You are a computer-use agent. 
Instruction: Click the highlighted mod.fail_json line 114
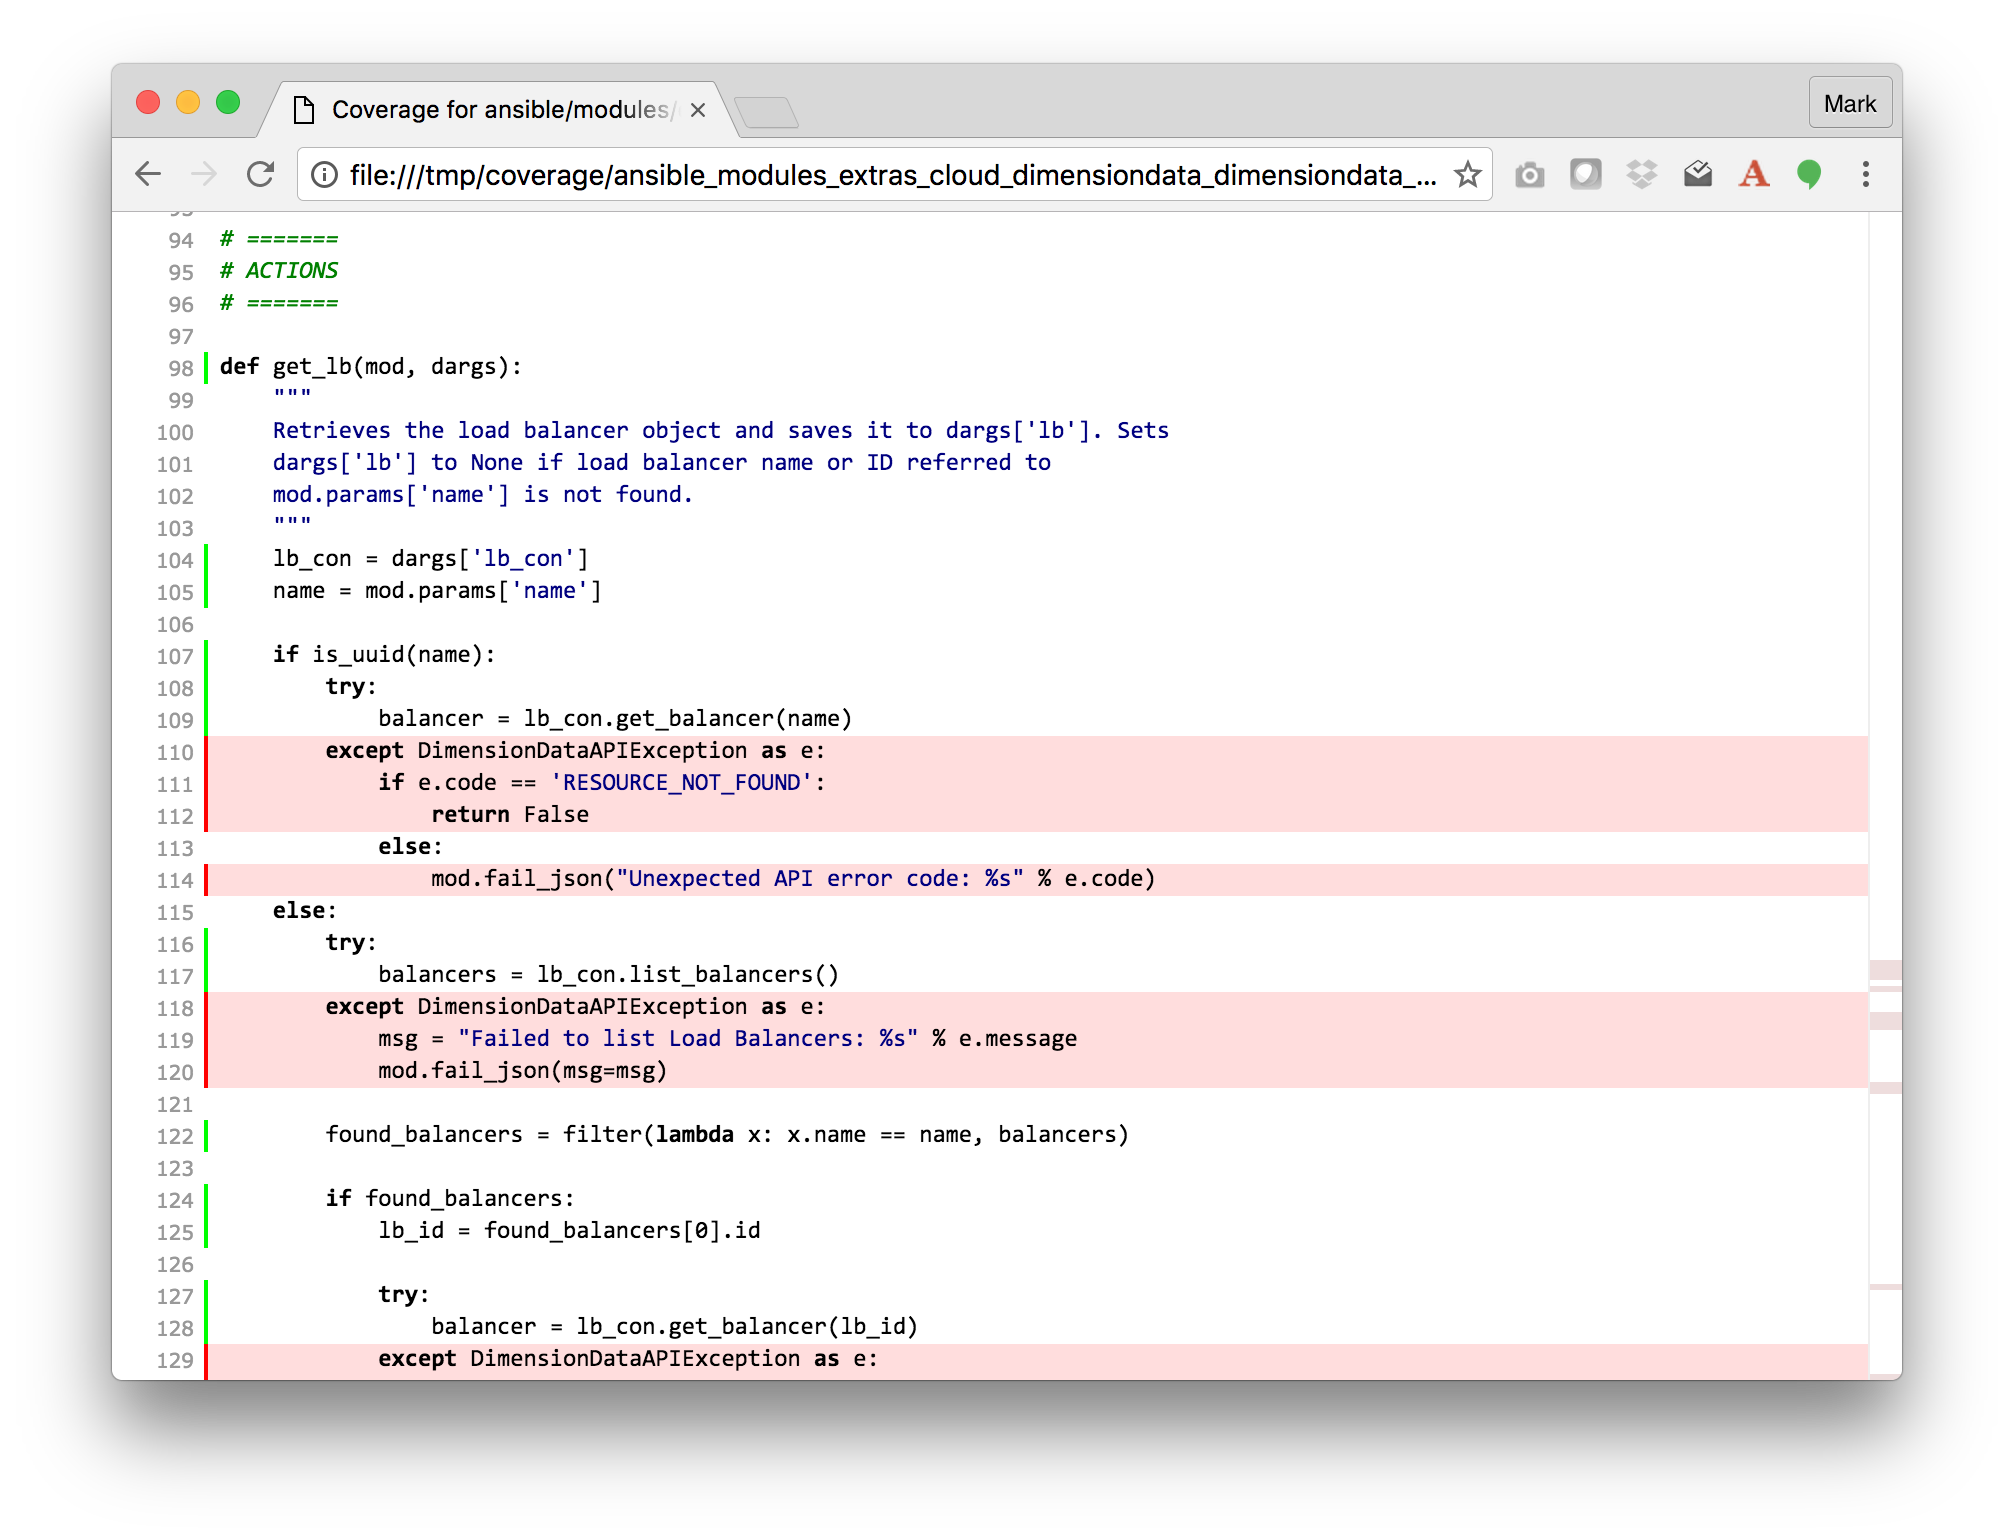click(792, 879)
